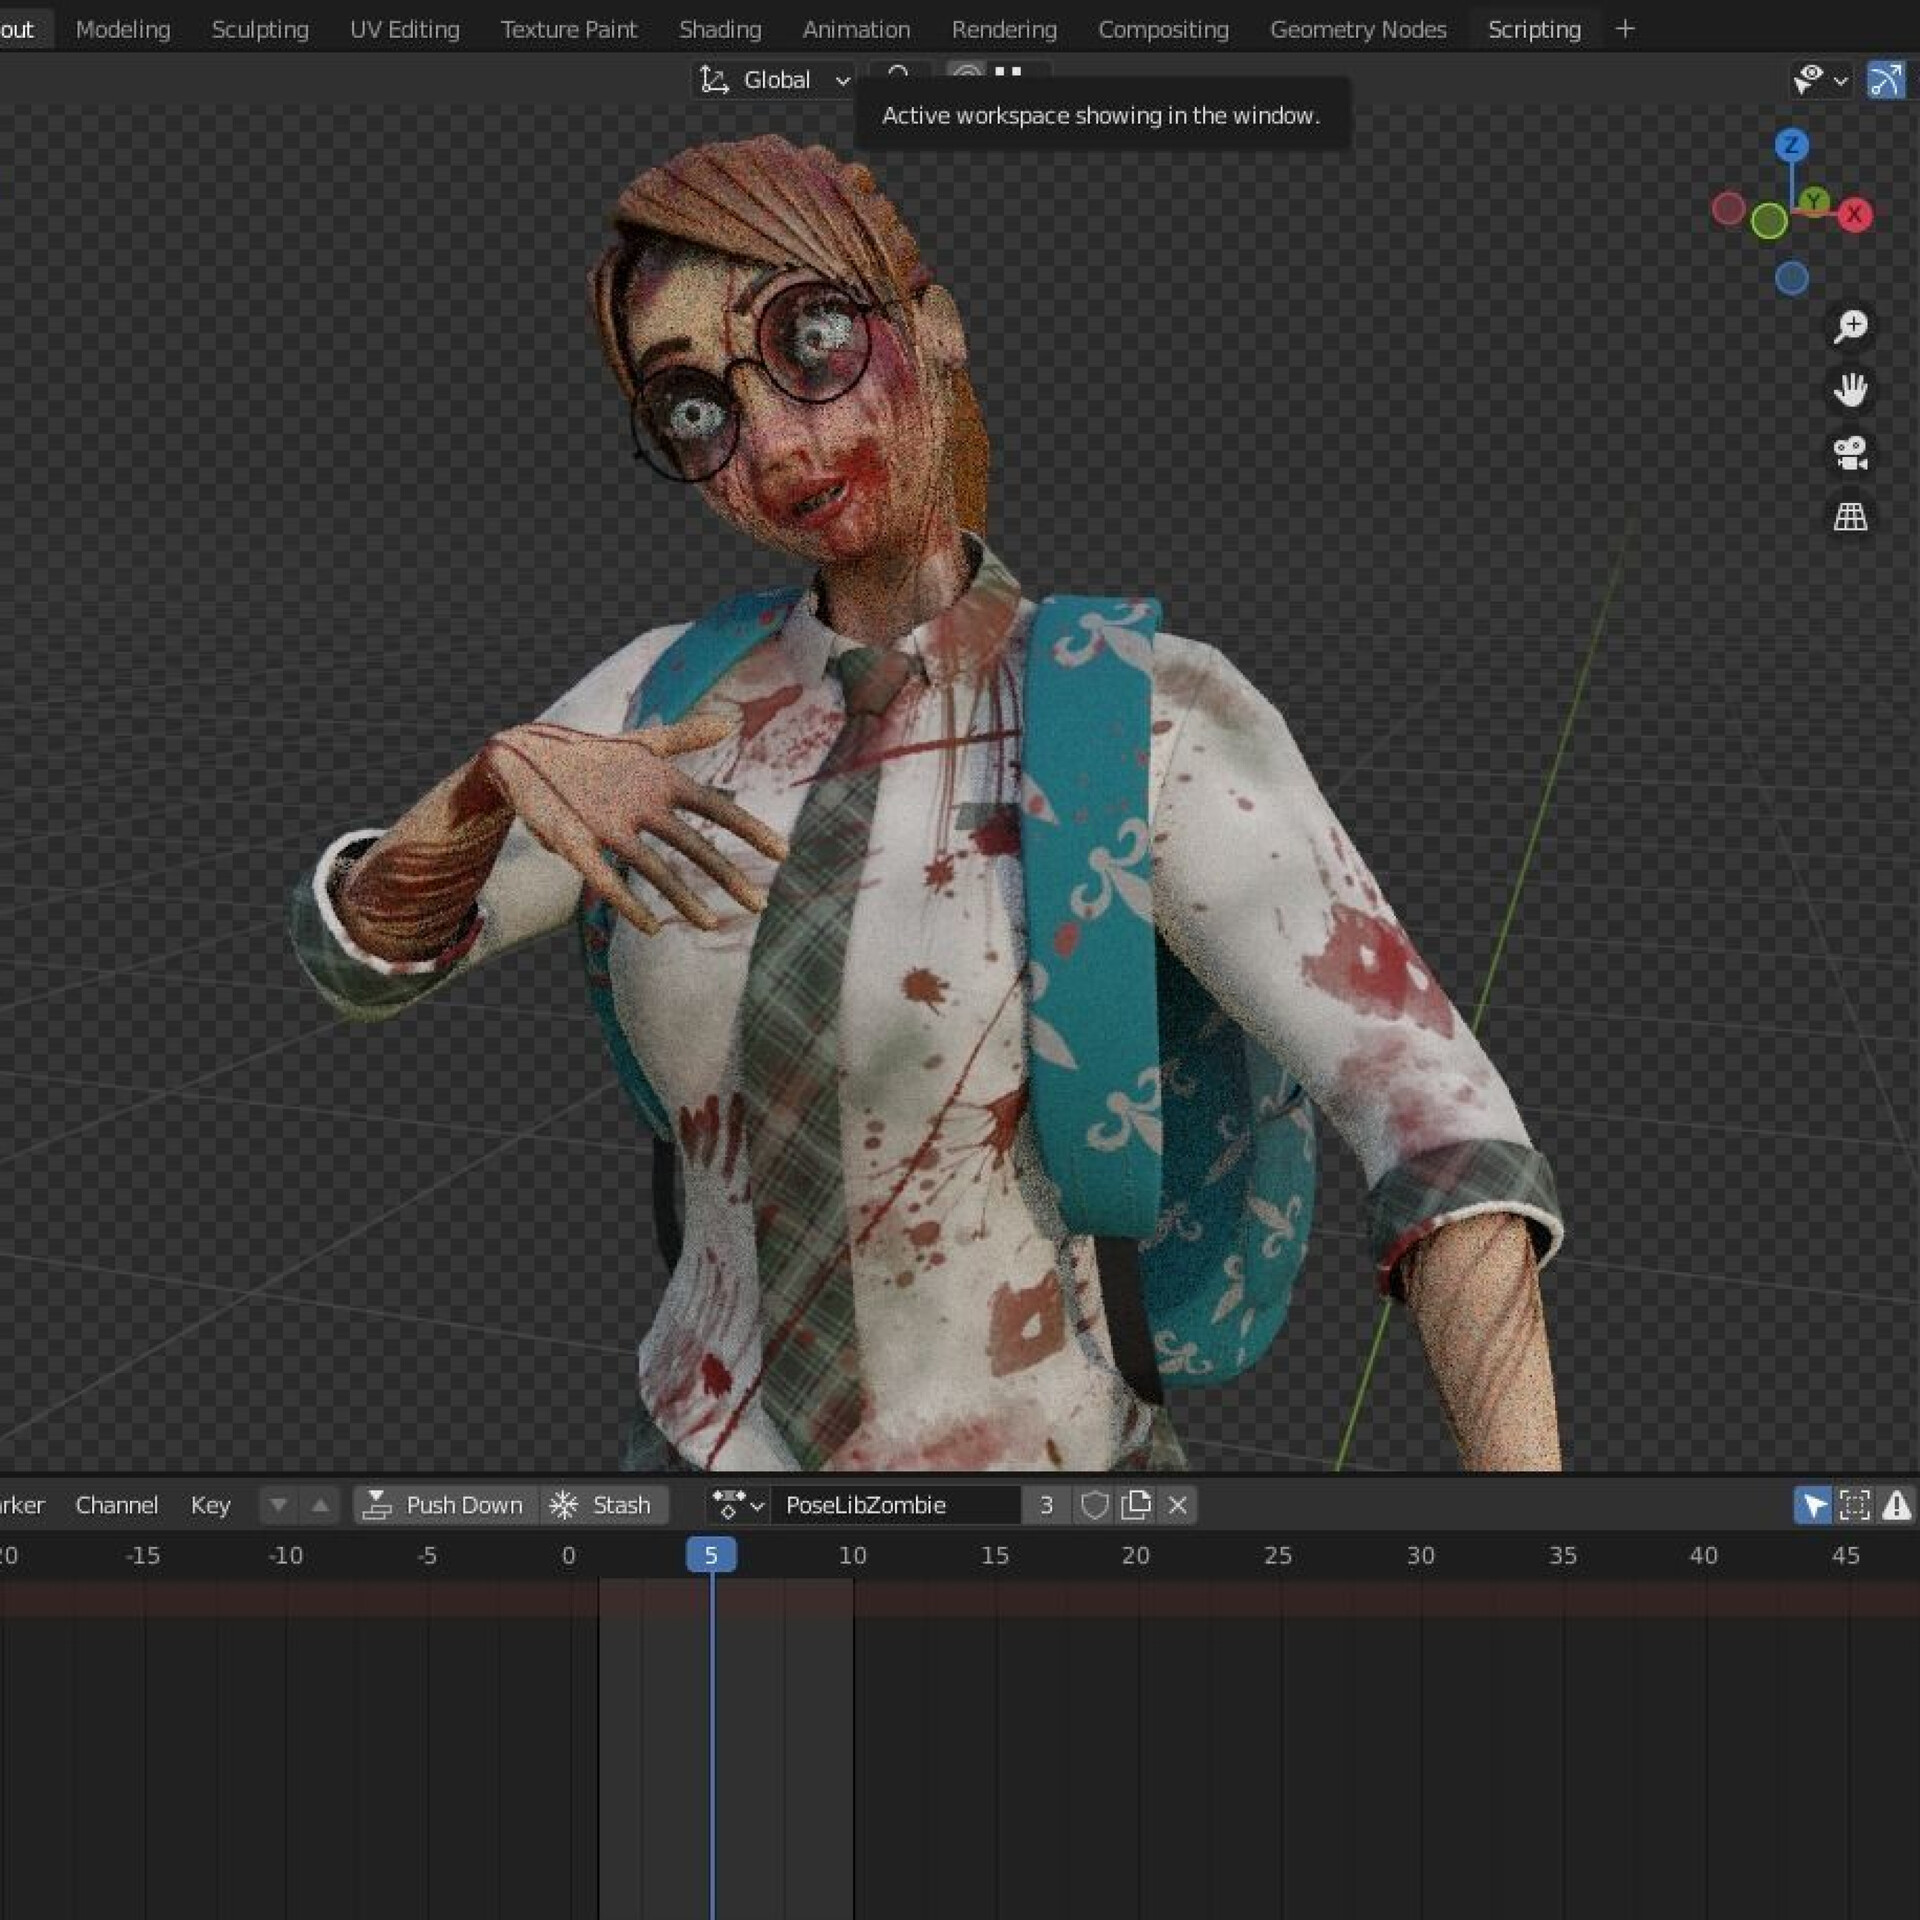Switch to the Modeling workspace tab
The width and height of the screenshot is (1920, 1920).
pos(123,29)
